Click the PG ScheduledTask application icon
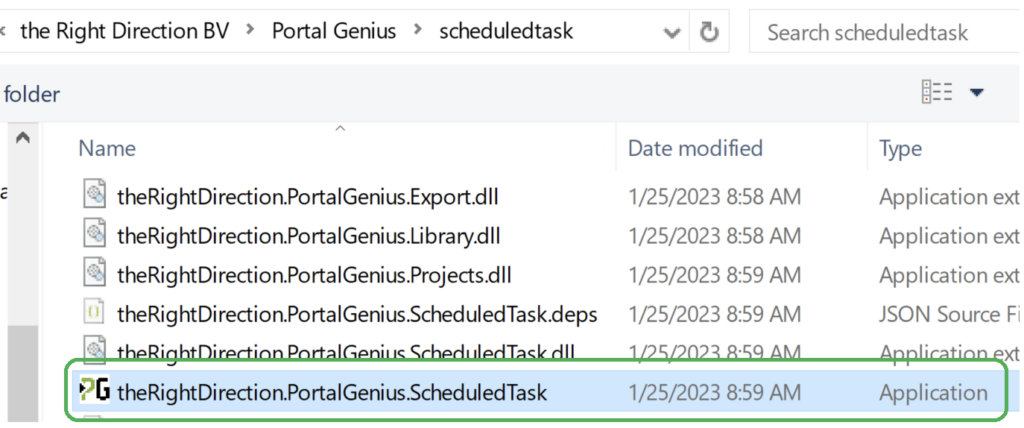Viewport: 1024px width, 428px height. pos(95,392)
